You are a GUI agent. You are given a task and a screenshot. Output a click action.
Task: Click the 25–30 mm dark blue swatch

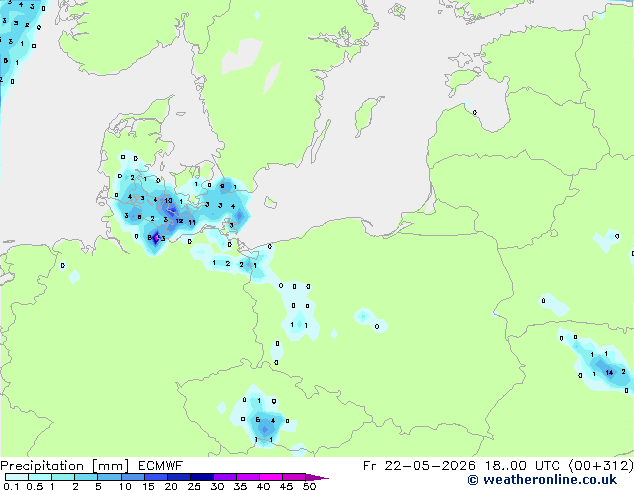pyautogui.click(x=202, y=477)
